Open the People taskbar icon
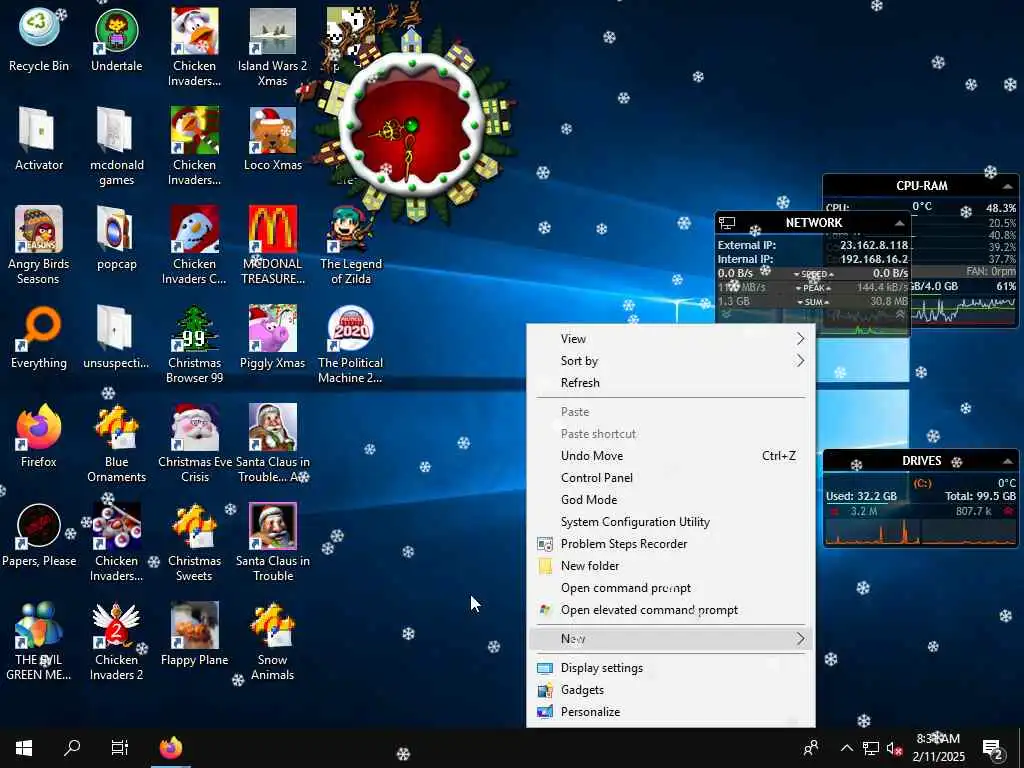The width and height of the screenshot is (1024, 768). [810, 748]
